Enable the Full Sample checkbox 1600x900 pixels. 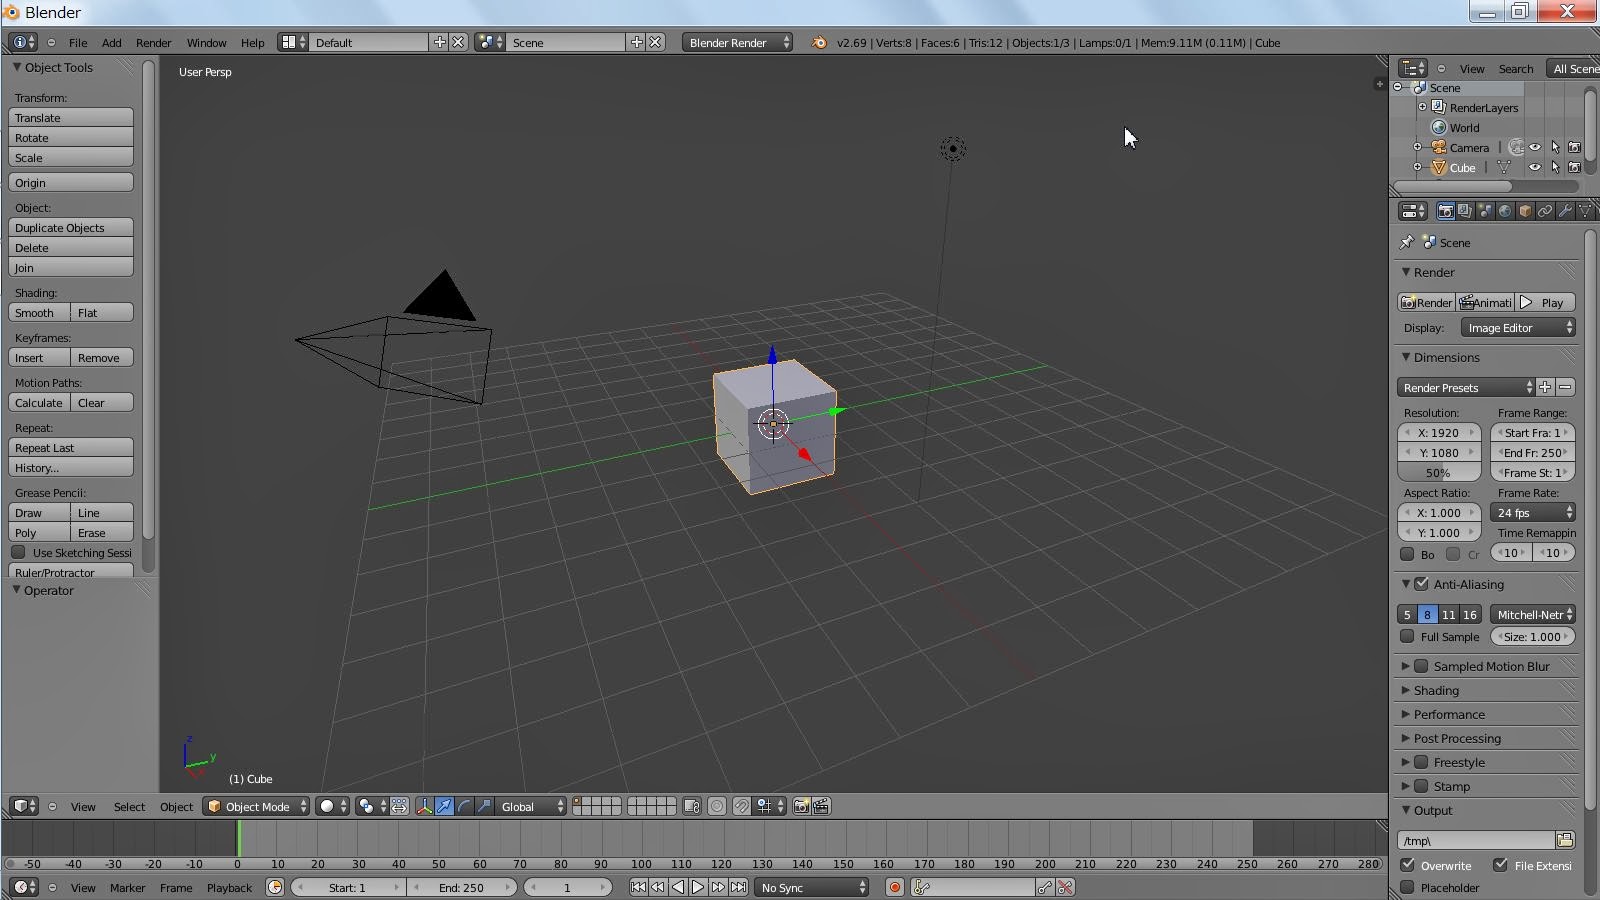1407,636
